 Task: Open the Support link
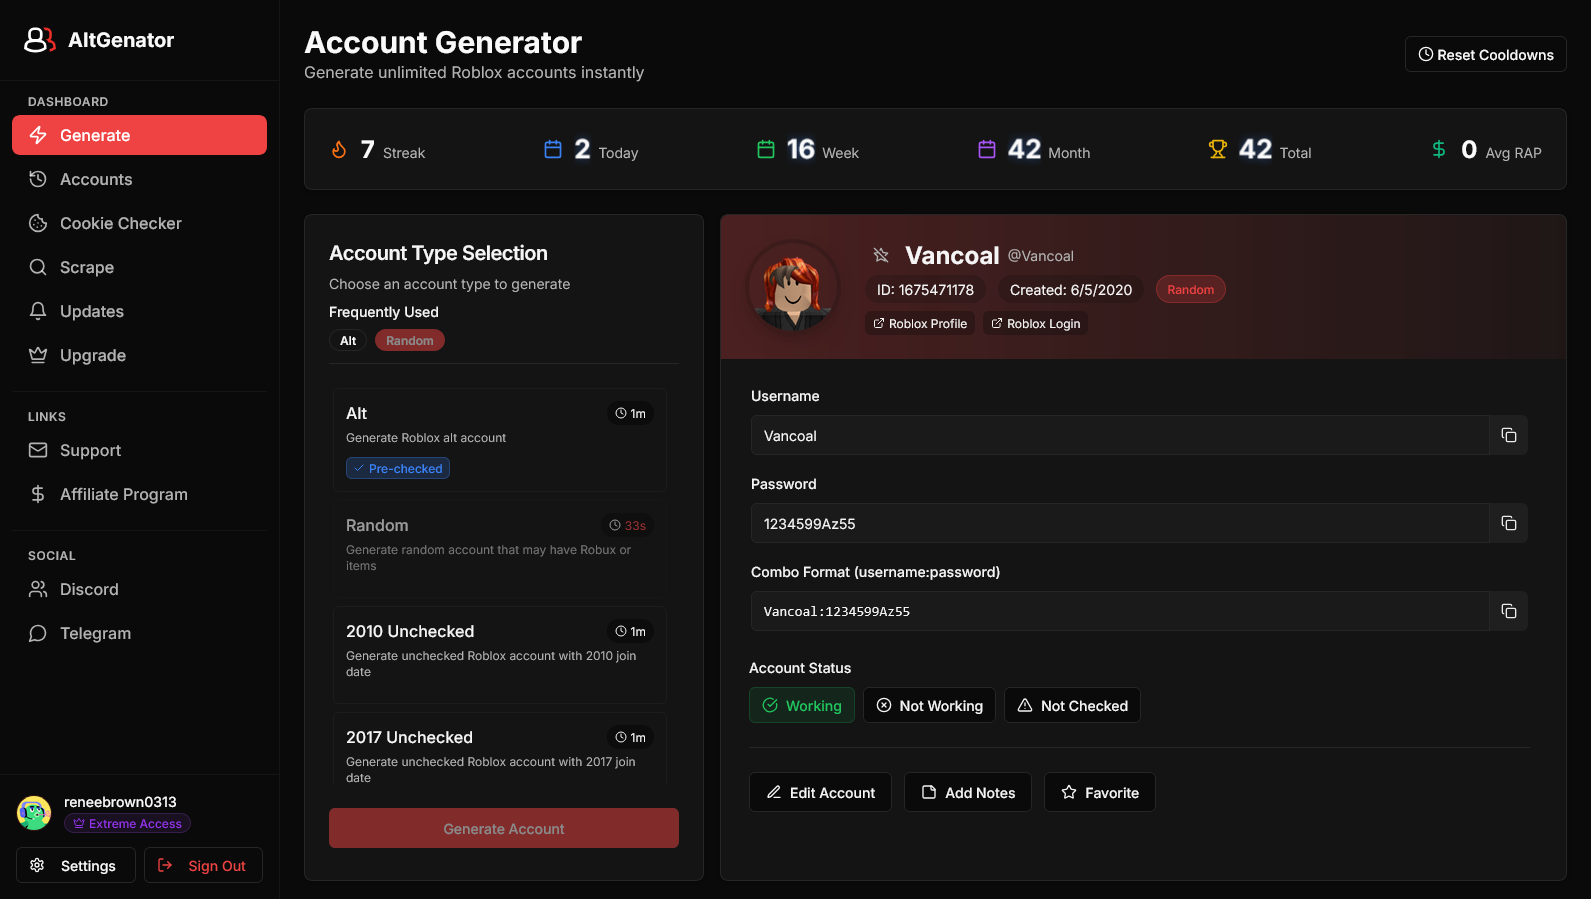[x=139, y=450]
